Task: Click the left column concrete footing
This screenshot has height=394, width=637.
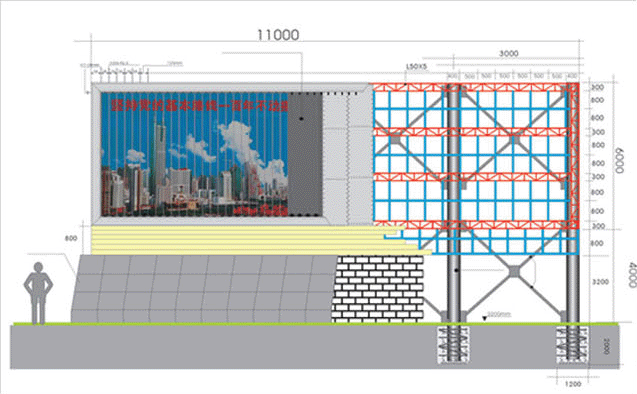Action: [x=453, y=344]
